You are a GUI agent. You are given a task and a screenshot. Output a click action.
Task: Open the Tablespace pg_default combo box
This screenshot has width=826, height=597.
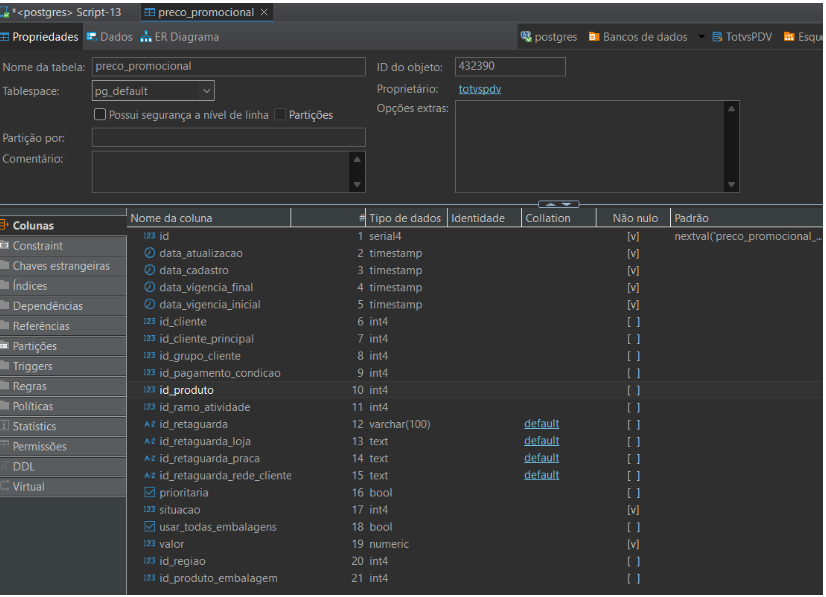pyautogui.click(x=153, y=91)
